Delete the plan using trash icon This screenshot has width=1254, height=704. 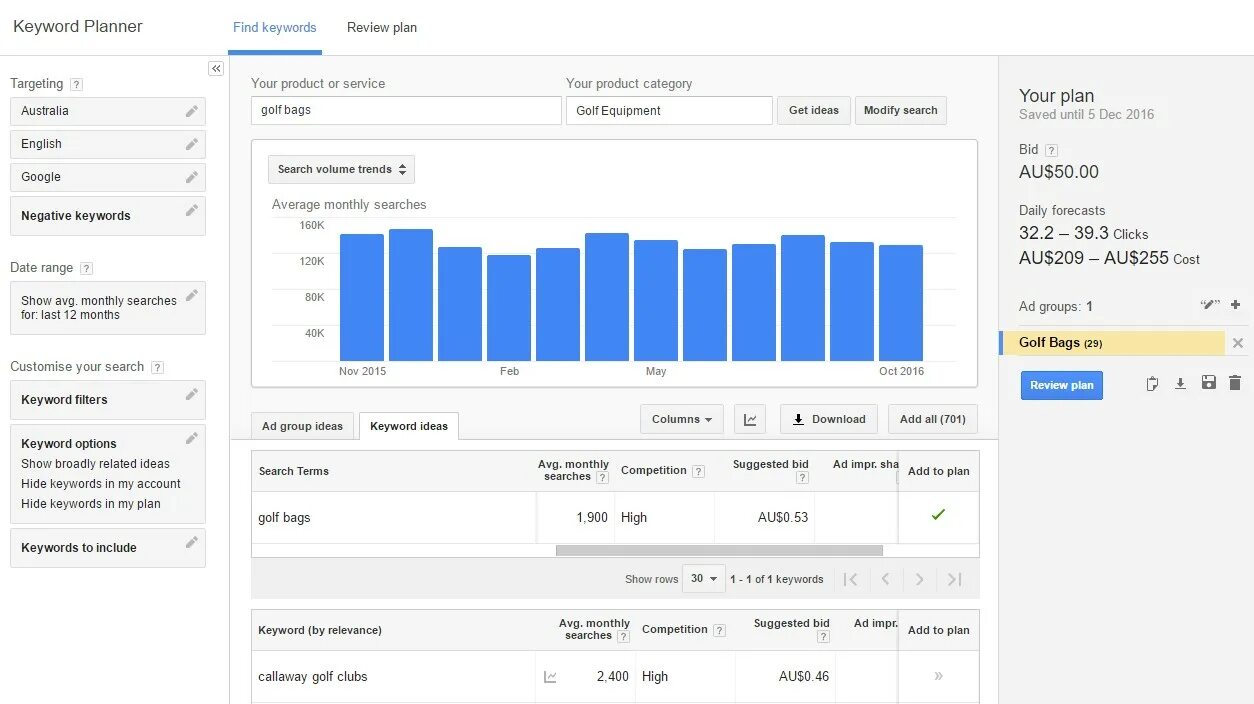point(1235,383)
